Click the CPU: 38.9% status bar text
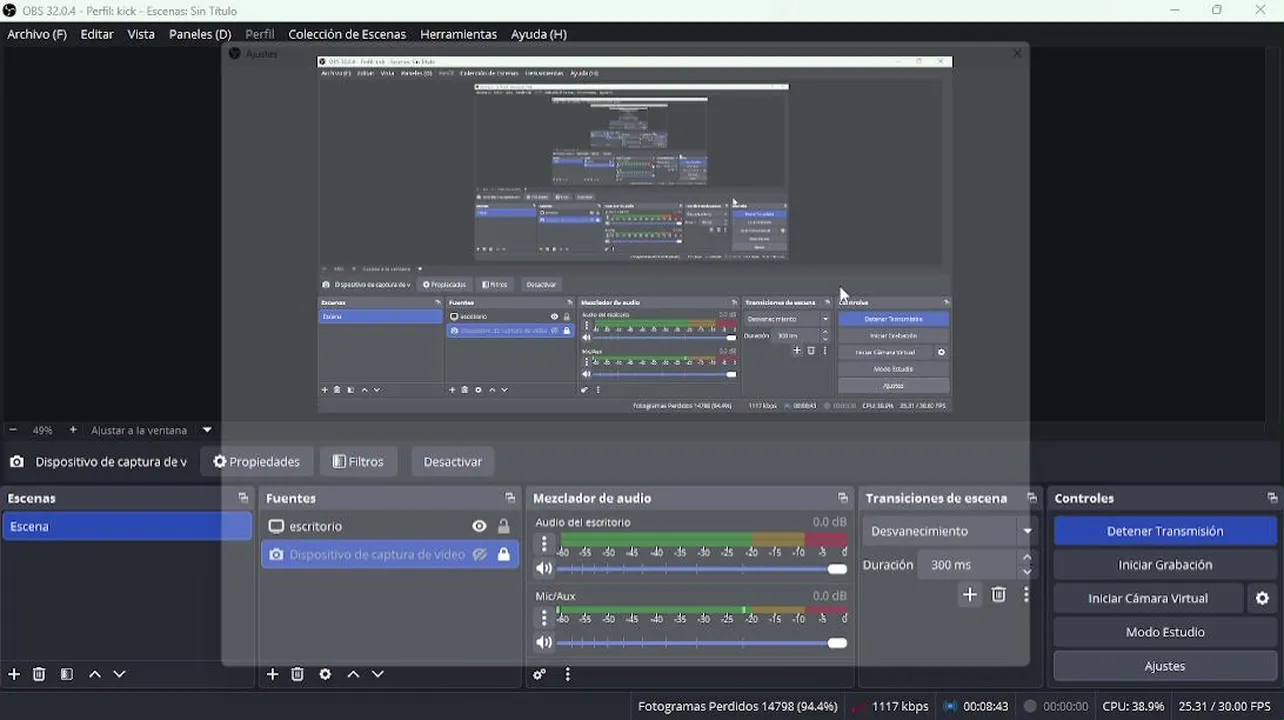The width and height of the screenshot is (1284, 720). coord(1133,706)
